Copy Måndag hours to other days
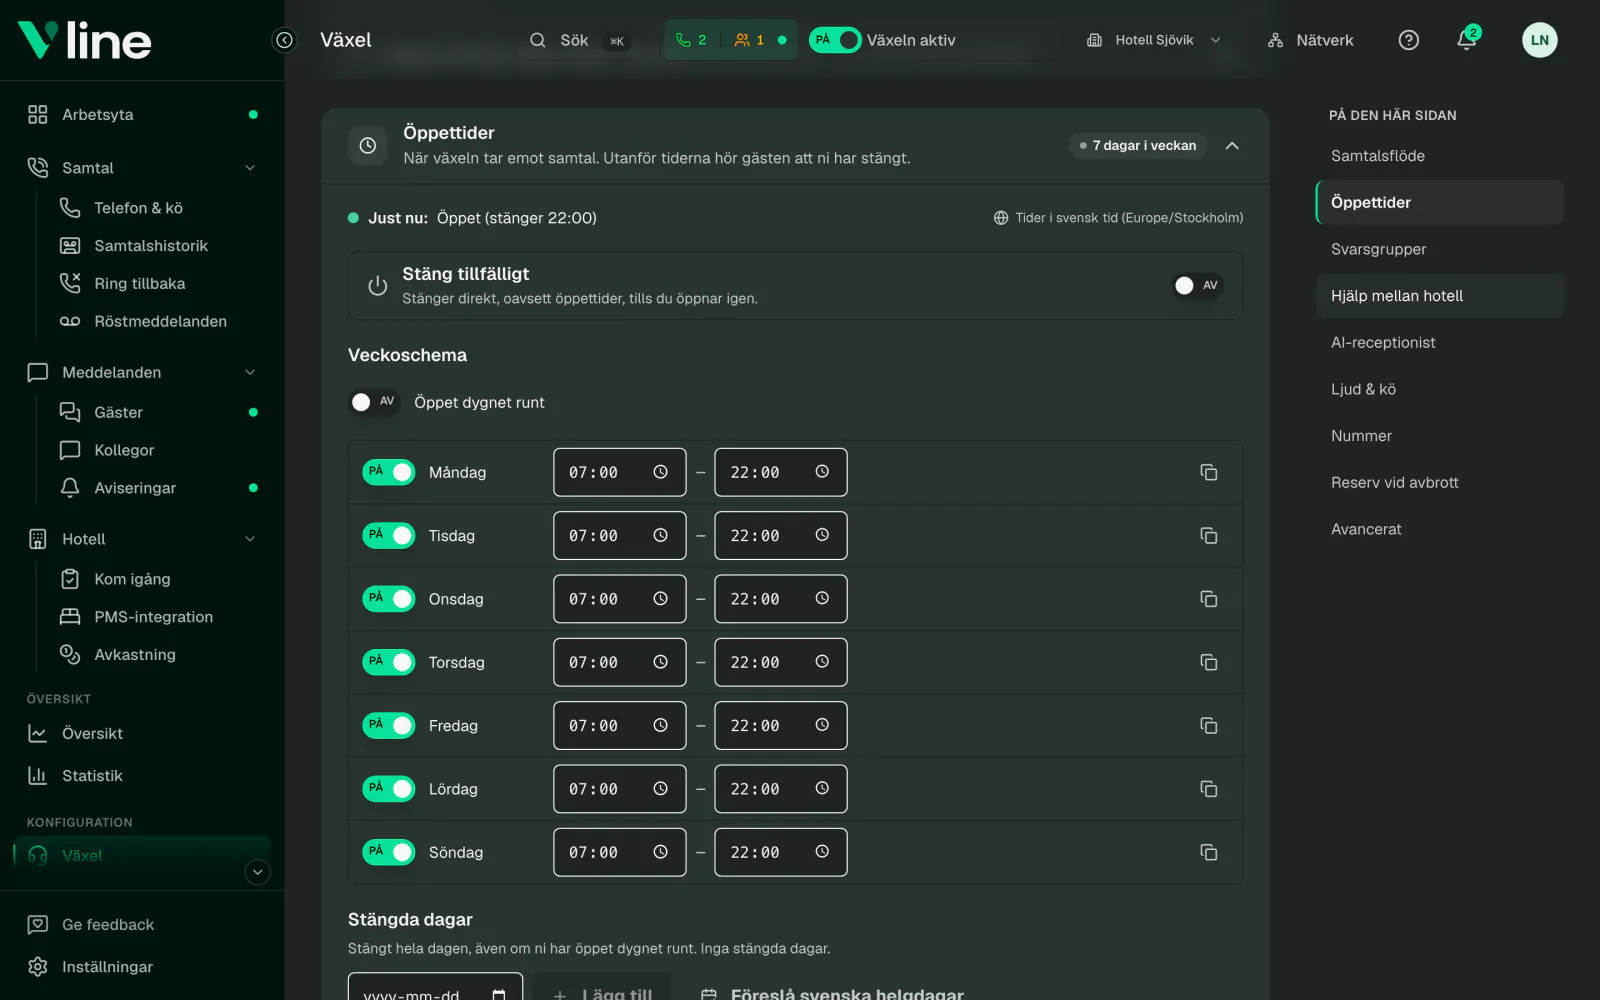 point(1208,472)
